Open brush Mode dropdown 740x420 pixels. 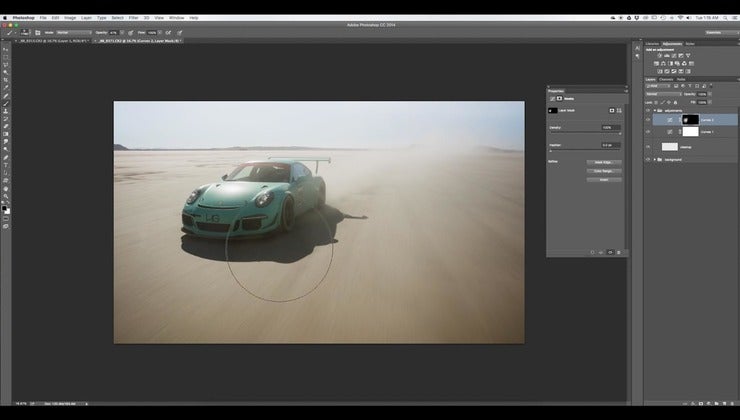click(74, 33)
